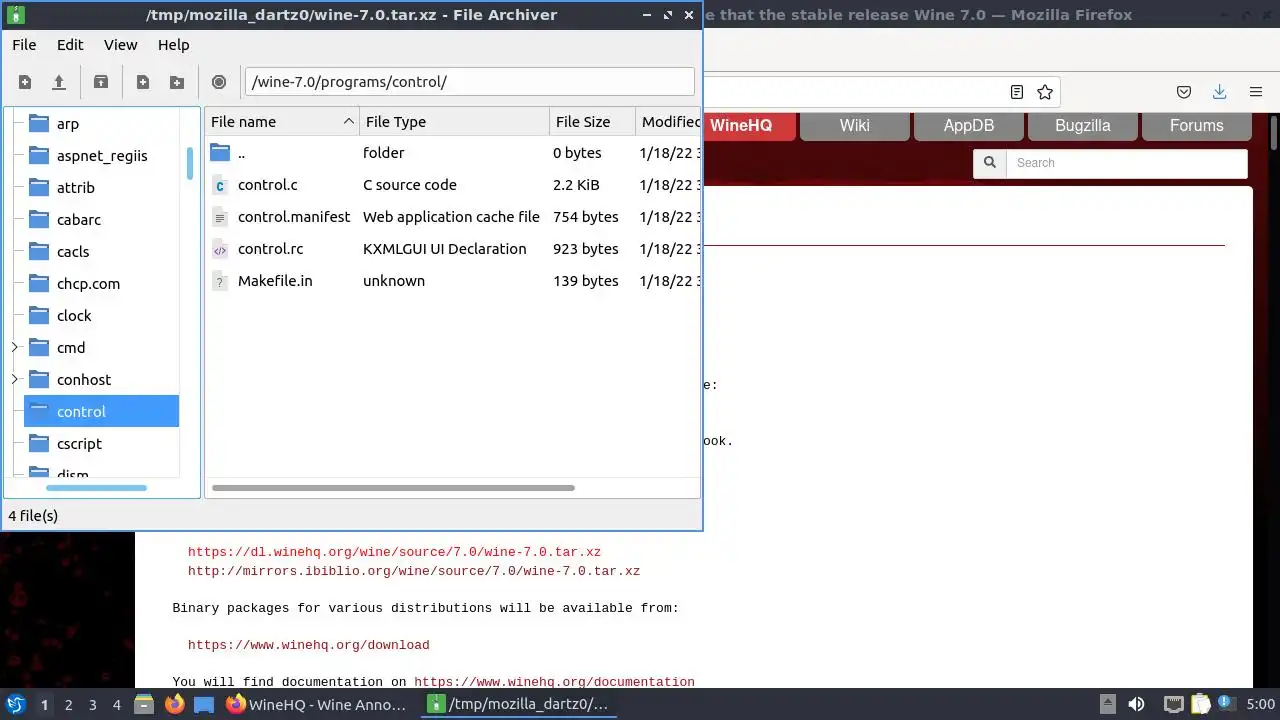Switch to workspace 2 in the pager
The height and width of the screenshot is (720, 1280).
click(x=69, y=705)
